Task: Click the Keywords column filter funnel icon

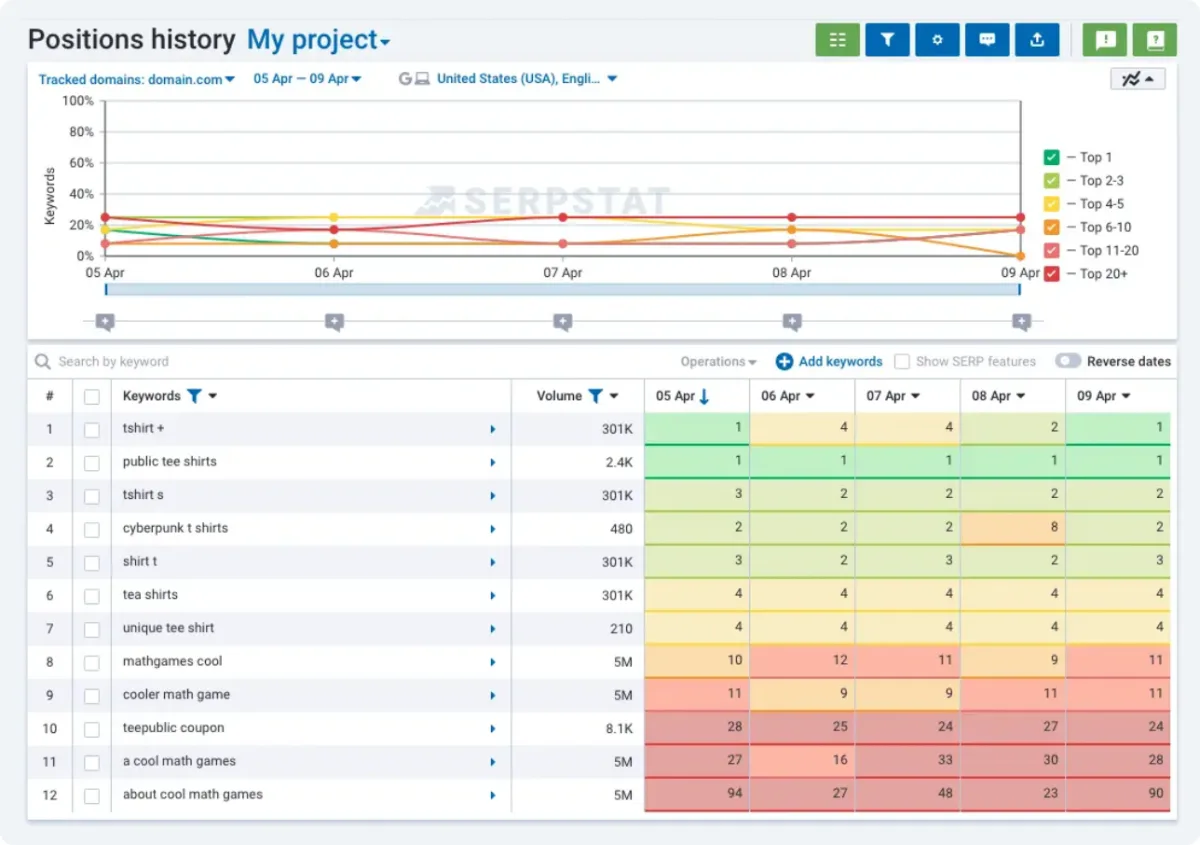Action: (x=194, y=396)
